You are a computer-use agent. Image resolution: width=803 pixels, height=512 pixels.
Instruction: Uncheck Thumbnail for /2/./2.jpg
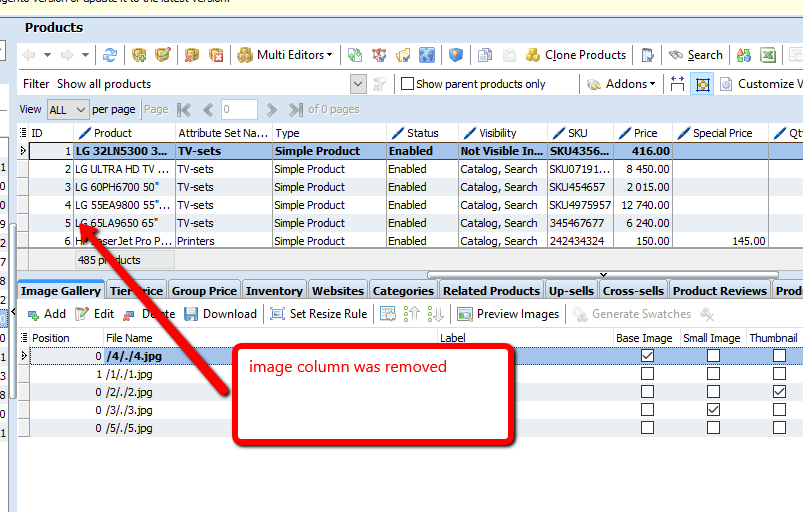779,392
